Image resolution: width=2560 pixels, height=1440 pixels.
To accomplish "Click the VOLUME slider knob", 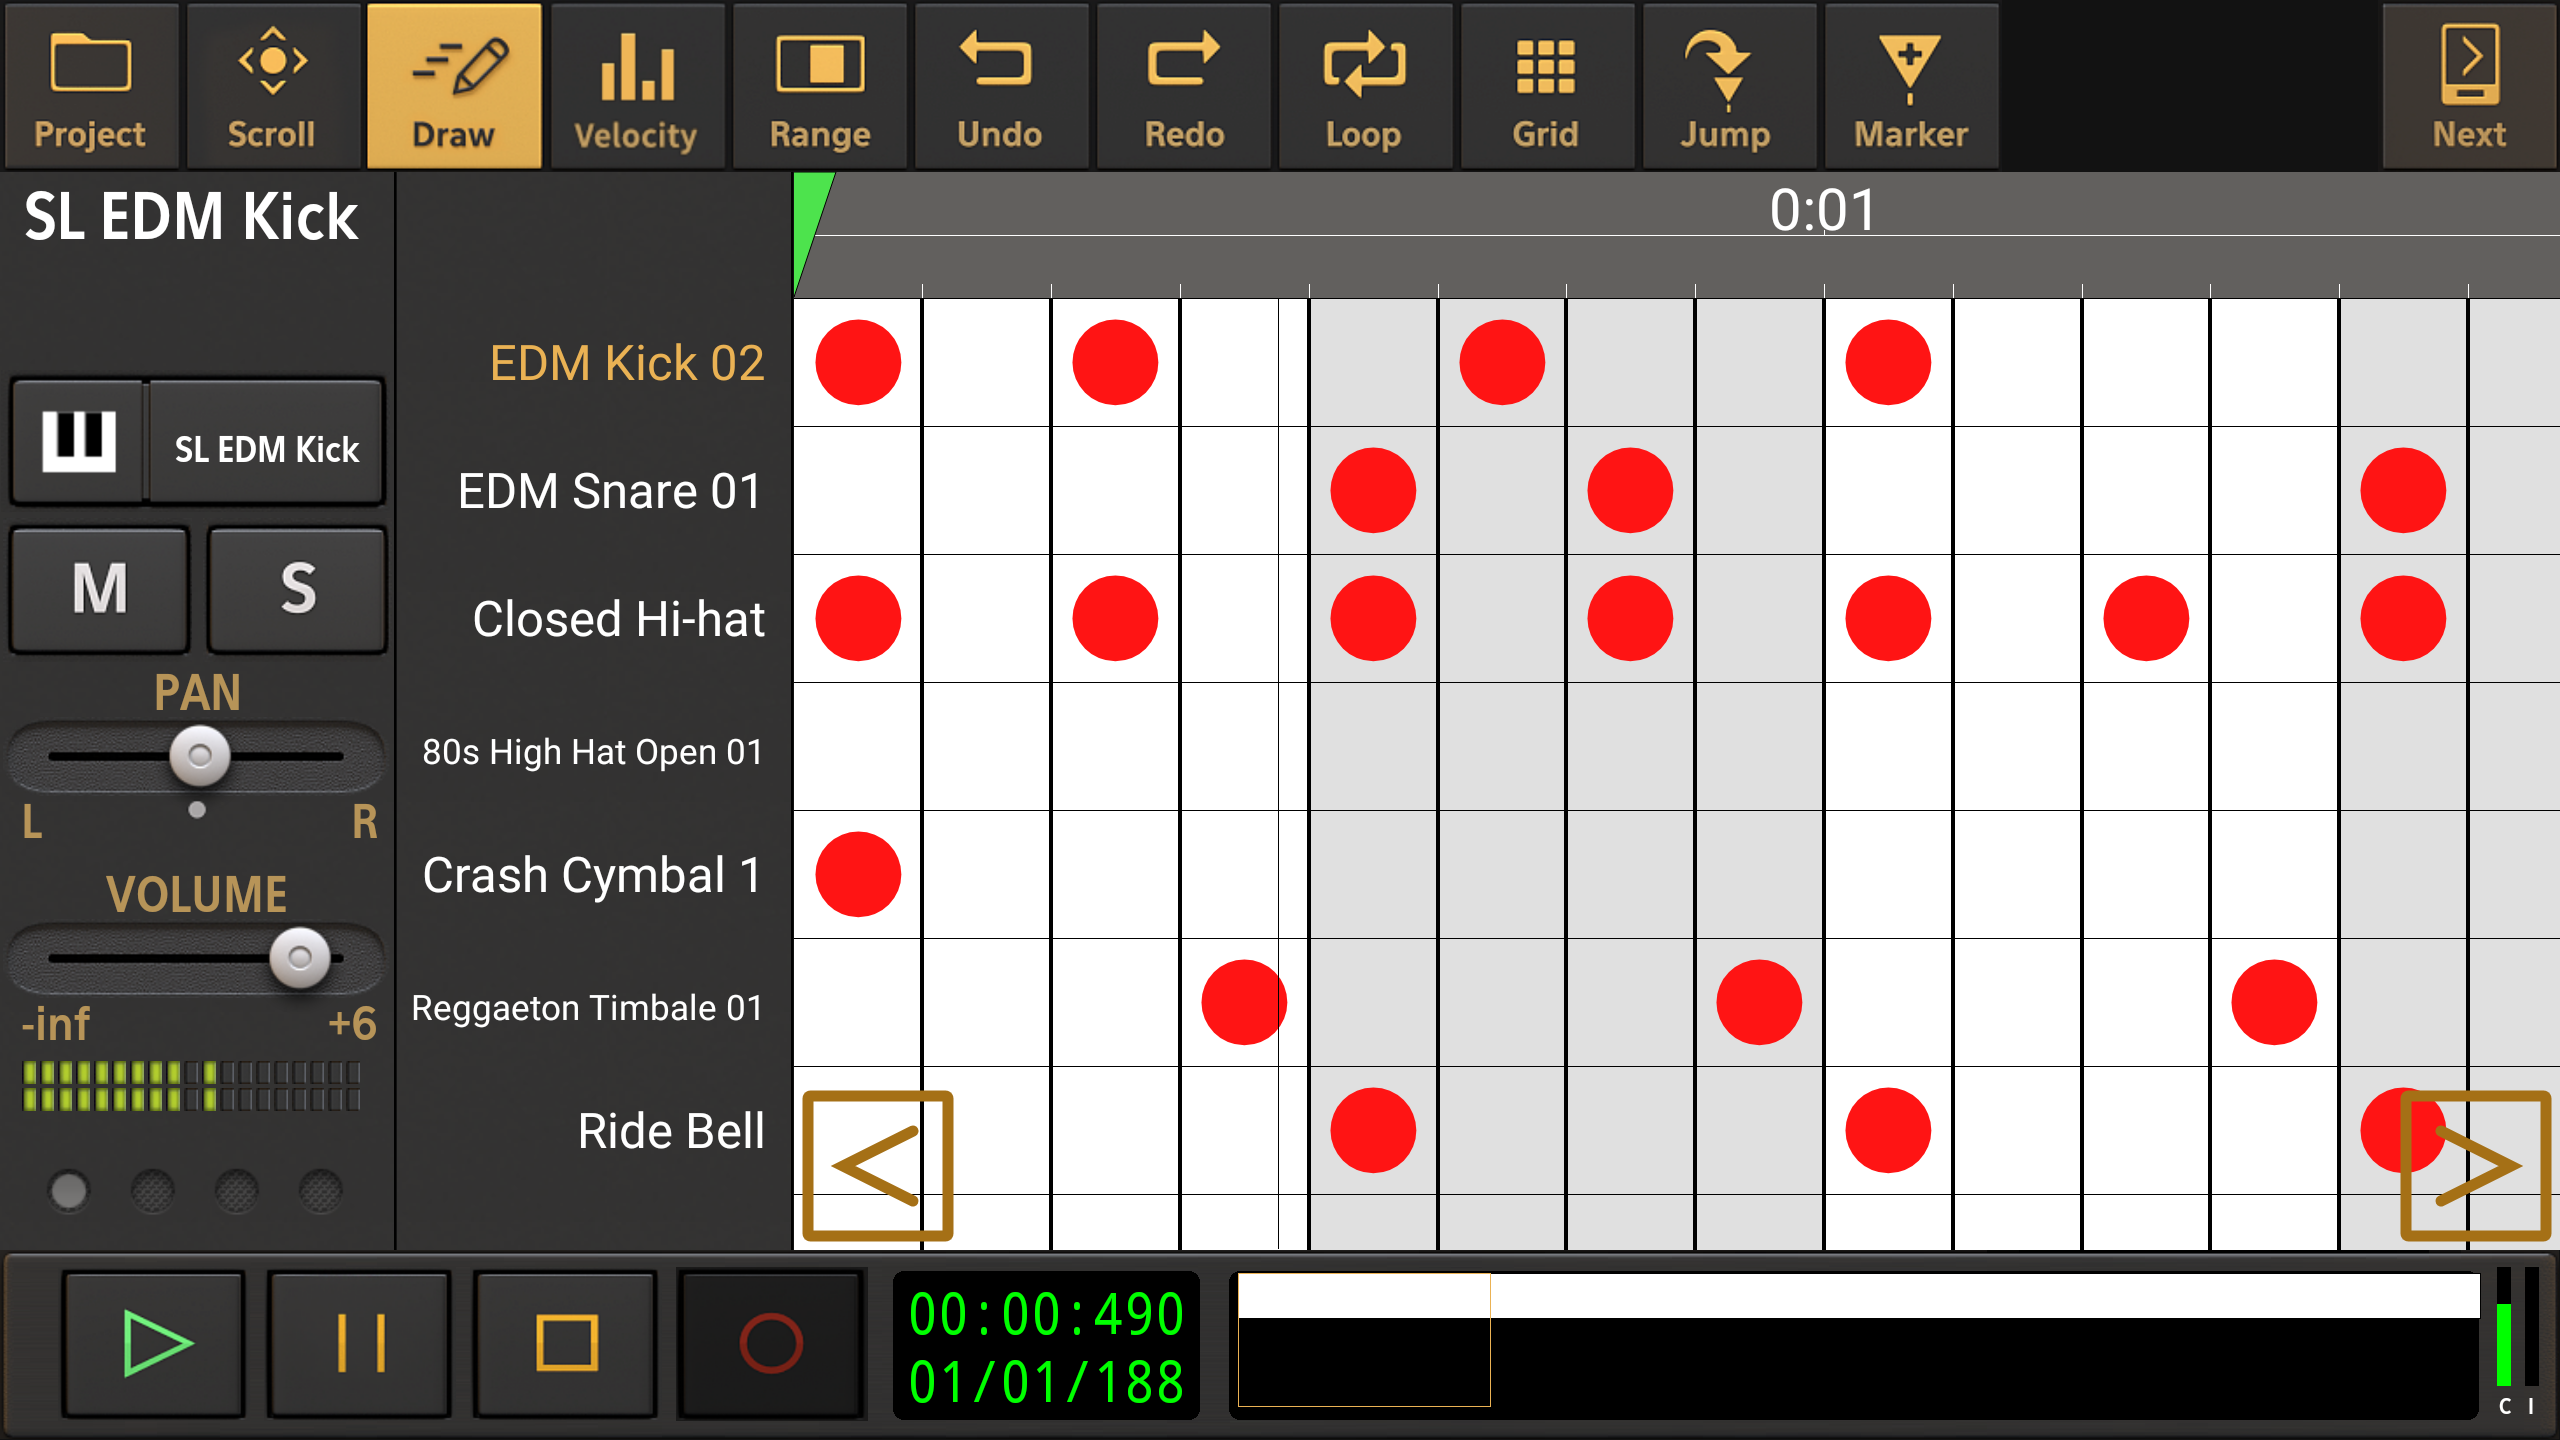I will coord(299,958).
